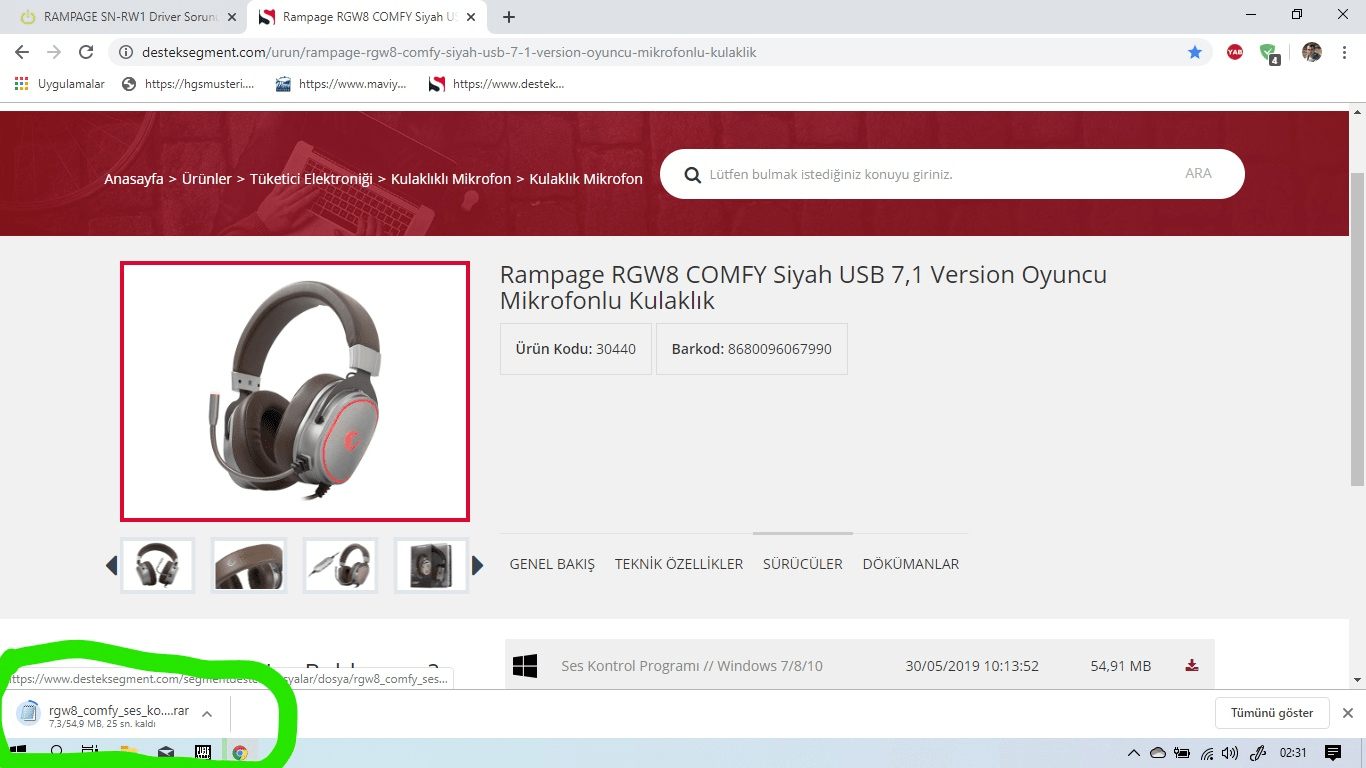Image resolution: width=1366 pixels, height=768 pixels.
Task: Open Chrome's three-dot menu
Action: pos(1344,52)
